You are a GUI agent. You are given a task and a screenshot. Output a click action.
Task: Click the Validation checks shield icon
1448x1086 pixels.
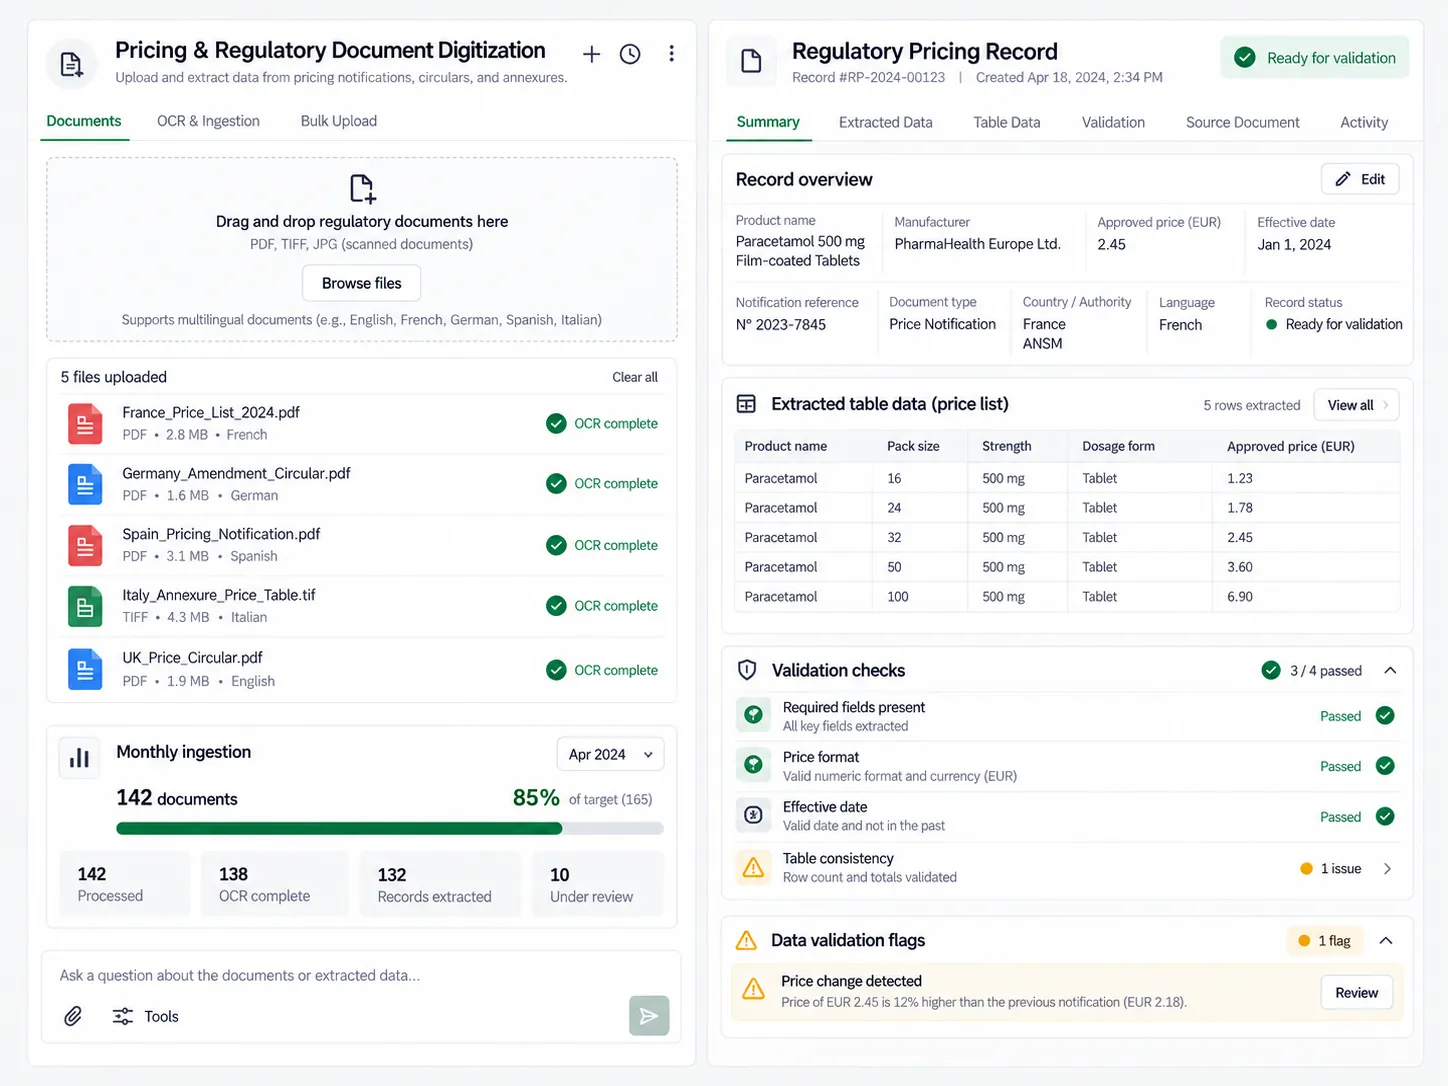[x=747, y=670]
